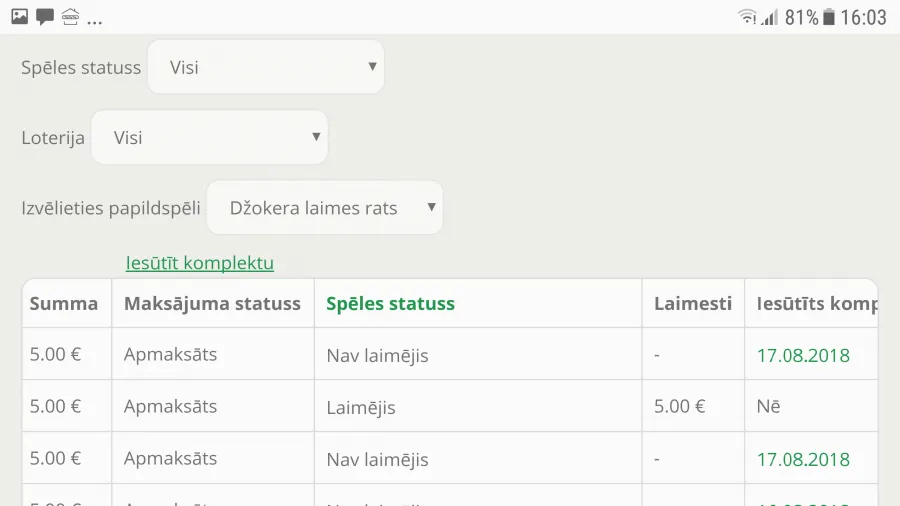The width and height of the screenshot is (900, 506).
Task: Tap the shop notification icon in status bar
Action: pyautogui.click(x=71, y=17)
